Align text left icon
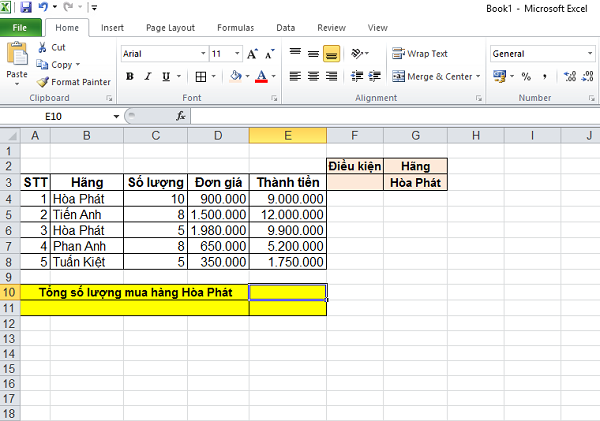The image size is (600, 421). (x=295, y=77)
